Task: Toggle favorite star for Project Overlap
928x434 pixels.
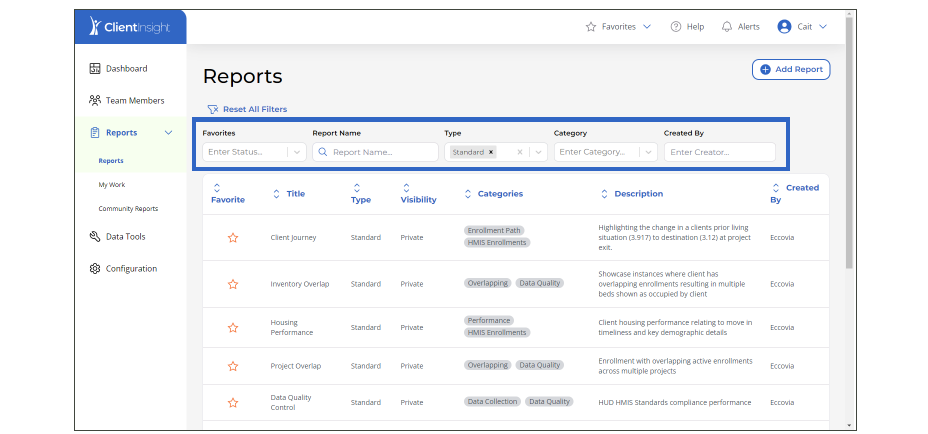Action: 233,366
